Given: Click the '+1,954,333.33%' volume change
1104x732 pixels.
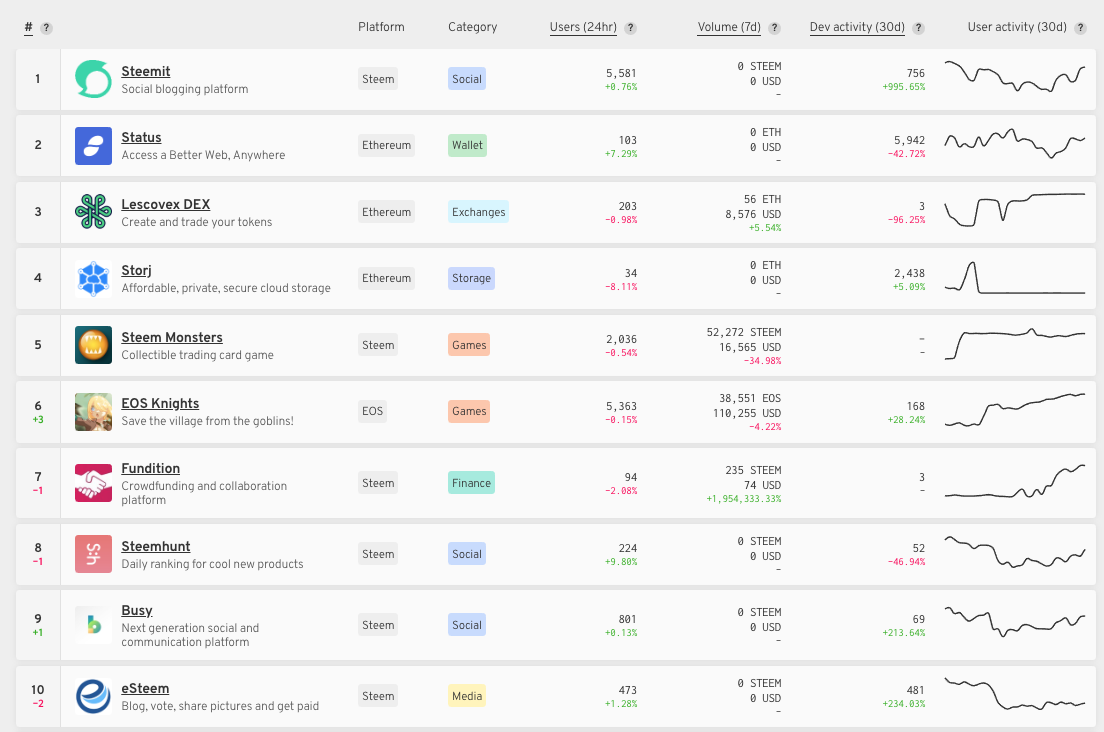Looking at the screenshot, I should [x=744, y=499].
